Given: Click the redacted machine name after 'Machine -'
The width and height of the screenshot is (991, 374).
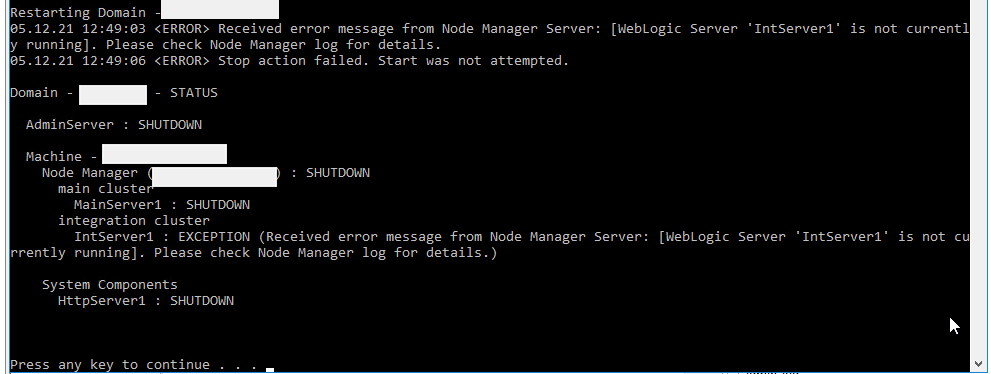Looking at the screenshot, I should 164,154.
